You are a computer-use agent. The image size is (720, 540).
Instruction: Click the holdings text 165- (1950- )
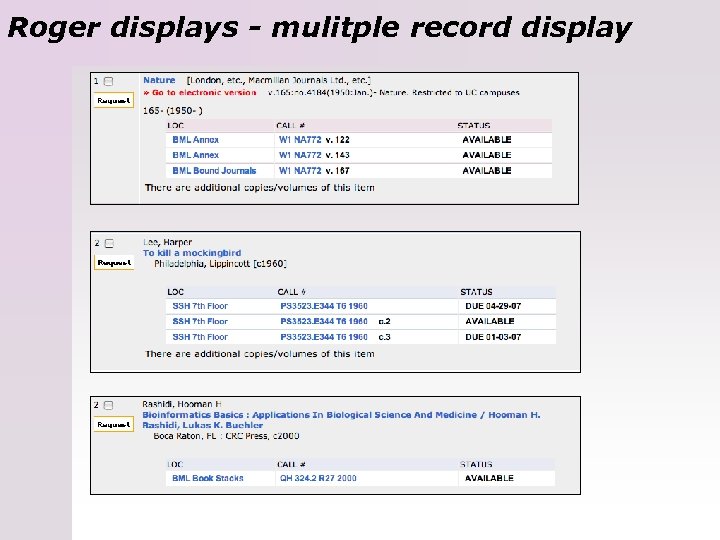tap(173, 111)
